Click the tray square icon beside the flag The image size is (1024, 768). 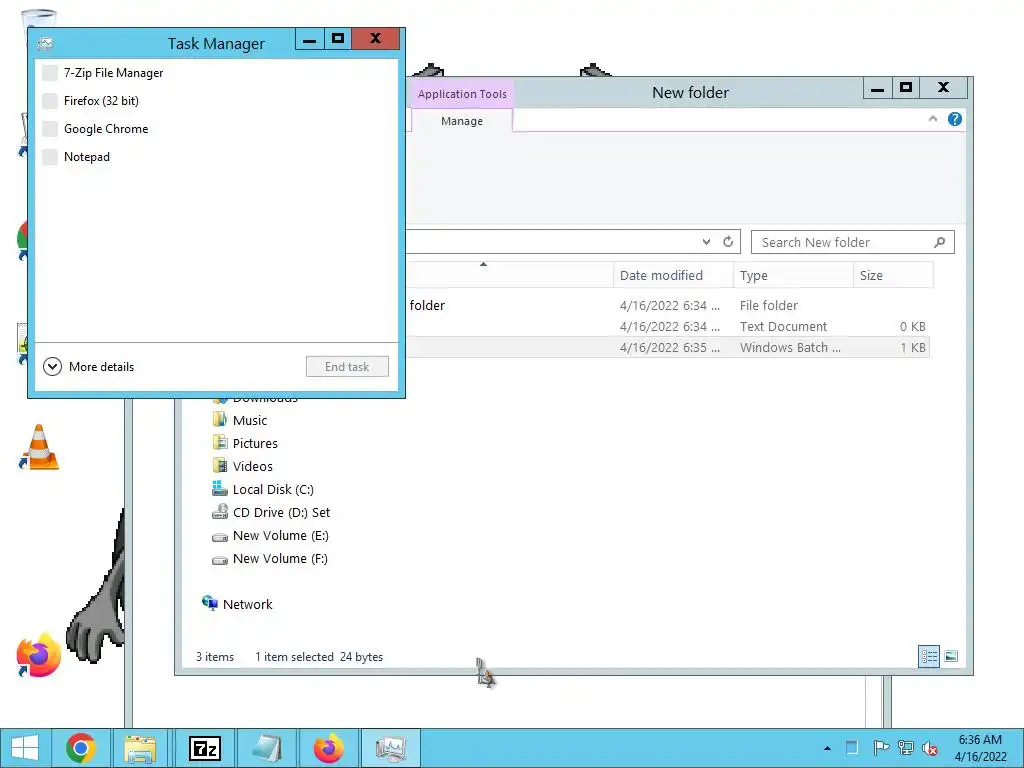point(852,748)
